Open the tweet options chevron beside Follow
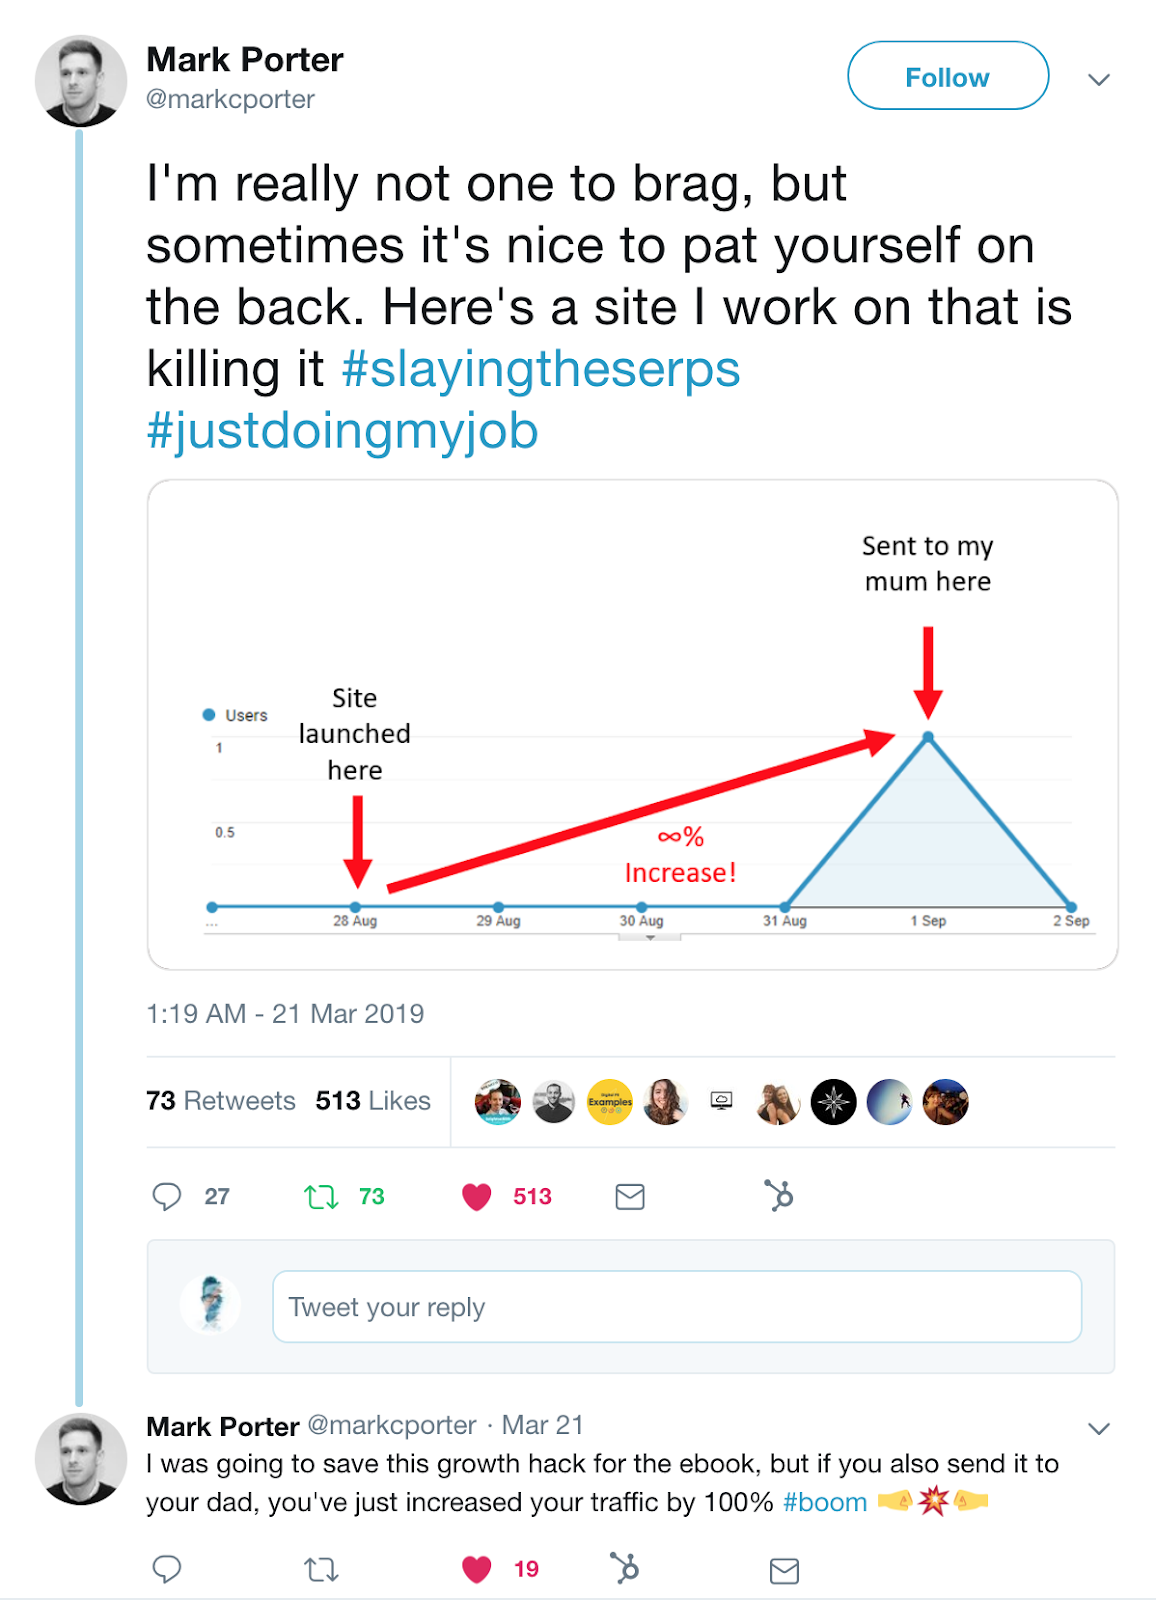 [1099, 79]
